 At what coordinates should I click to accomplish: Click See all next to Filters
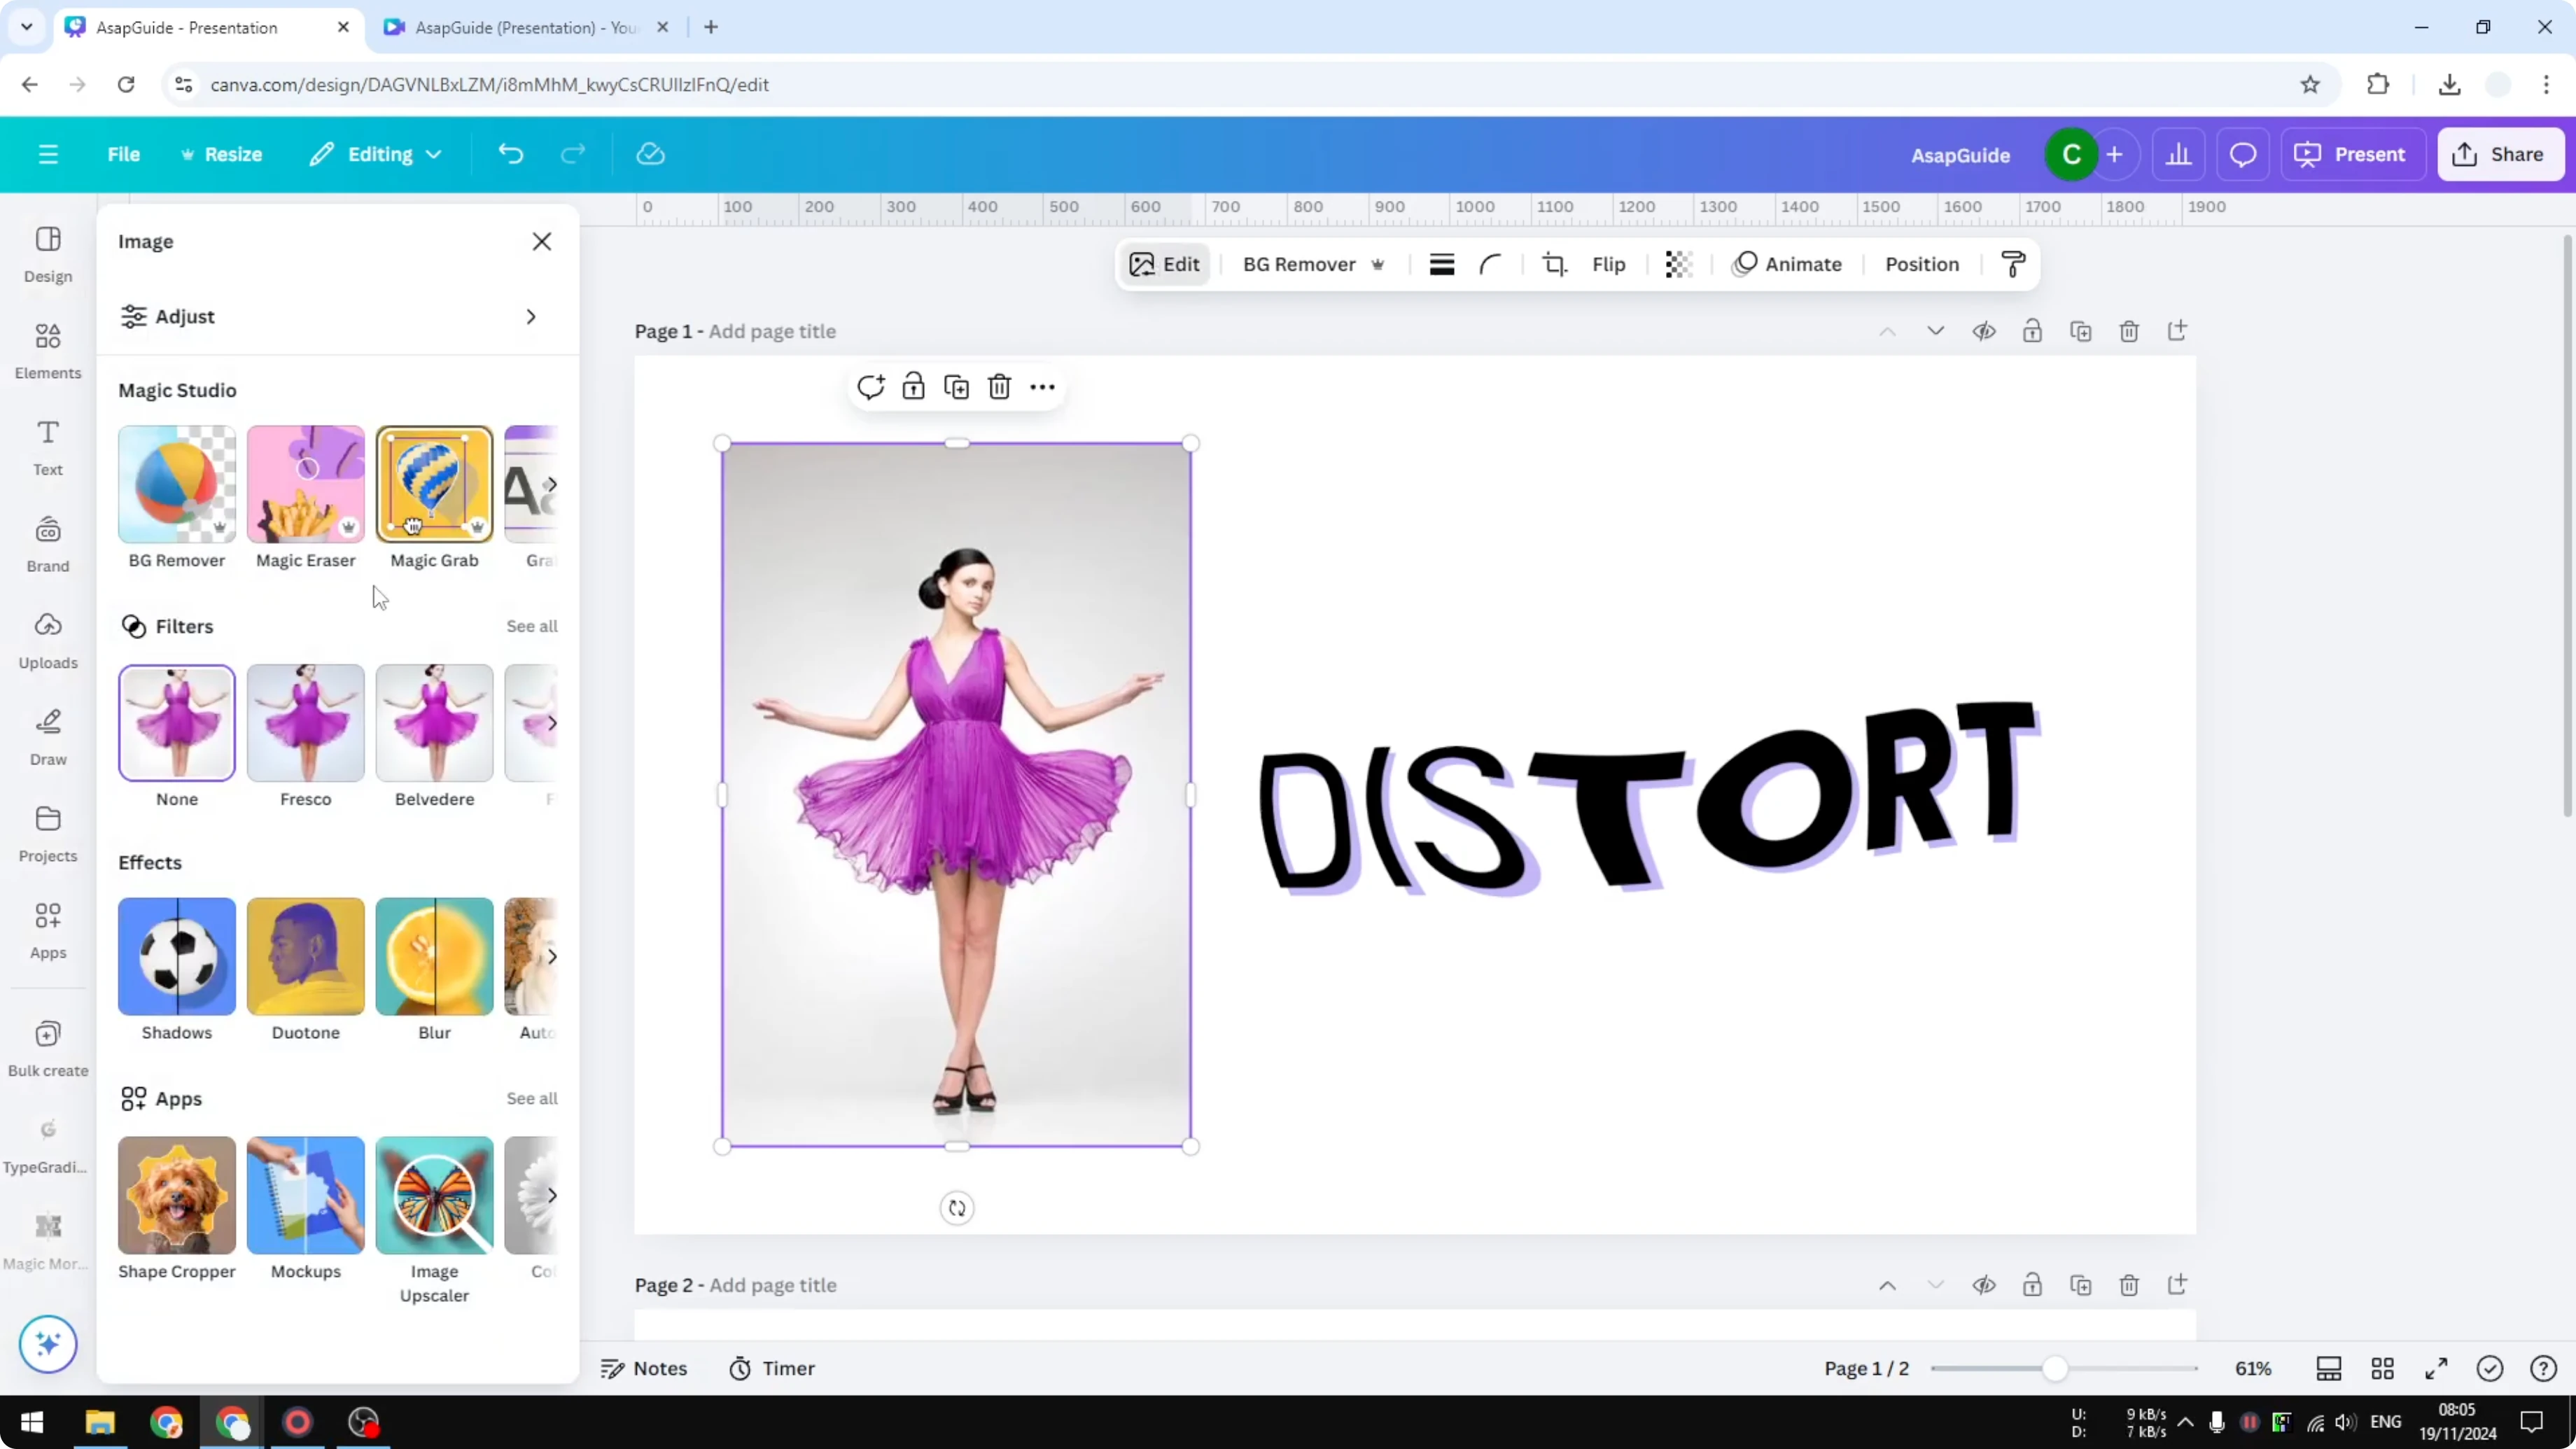(531, 626)
